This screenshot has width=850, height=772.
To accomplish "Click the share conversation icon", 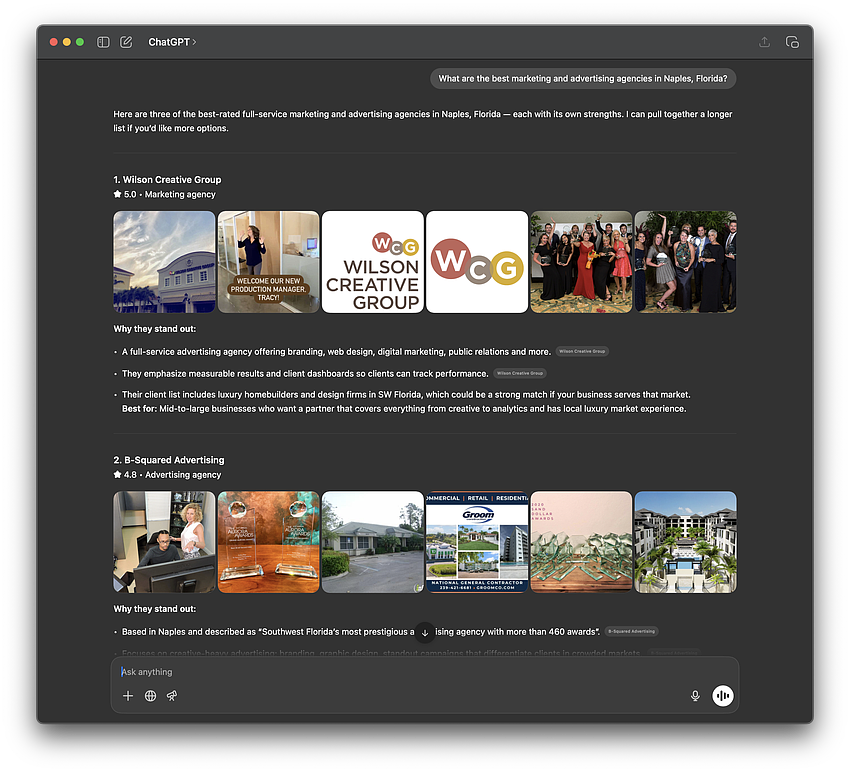I will 763,42.
